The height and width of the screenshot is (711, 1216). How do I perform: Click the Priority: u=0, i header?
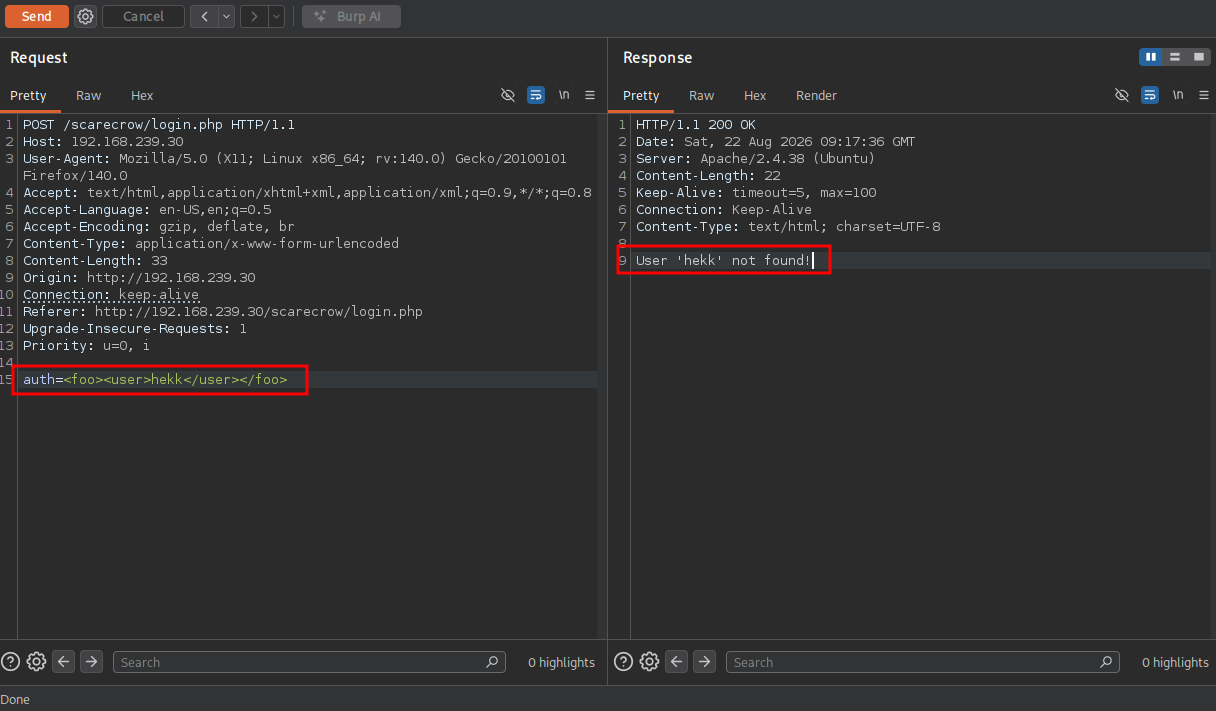(x=86, y=346)
